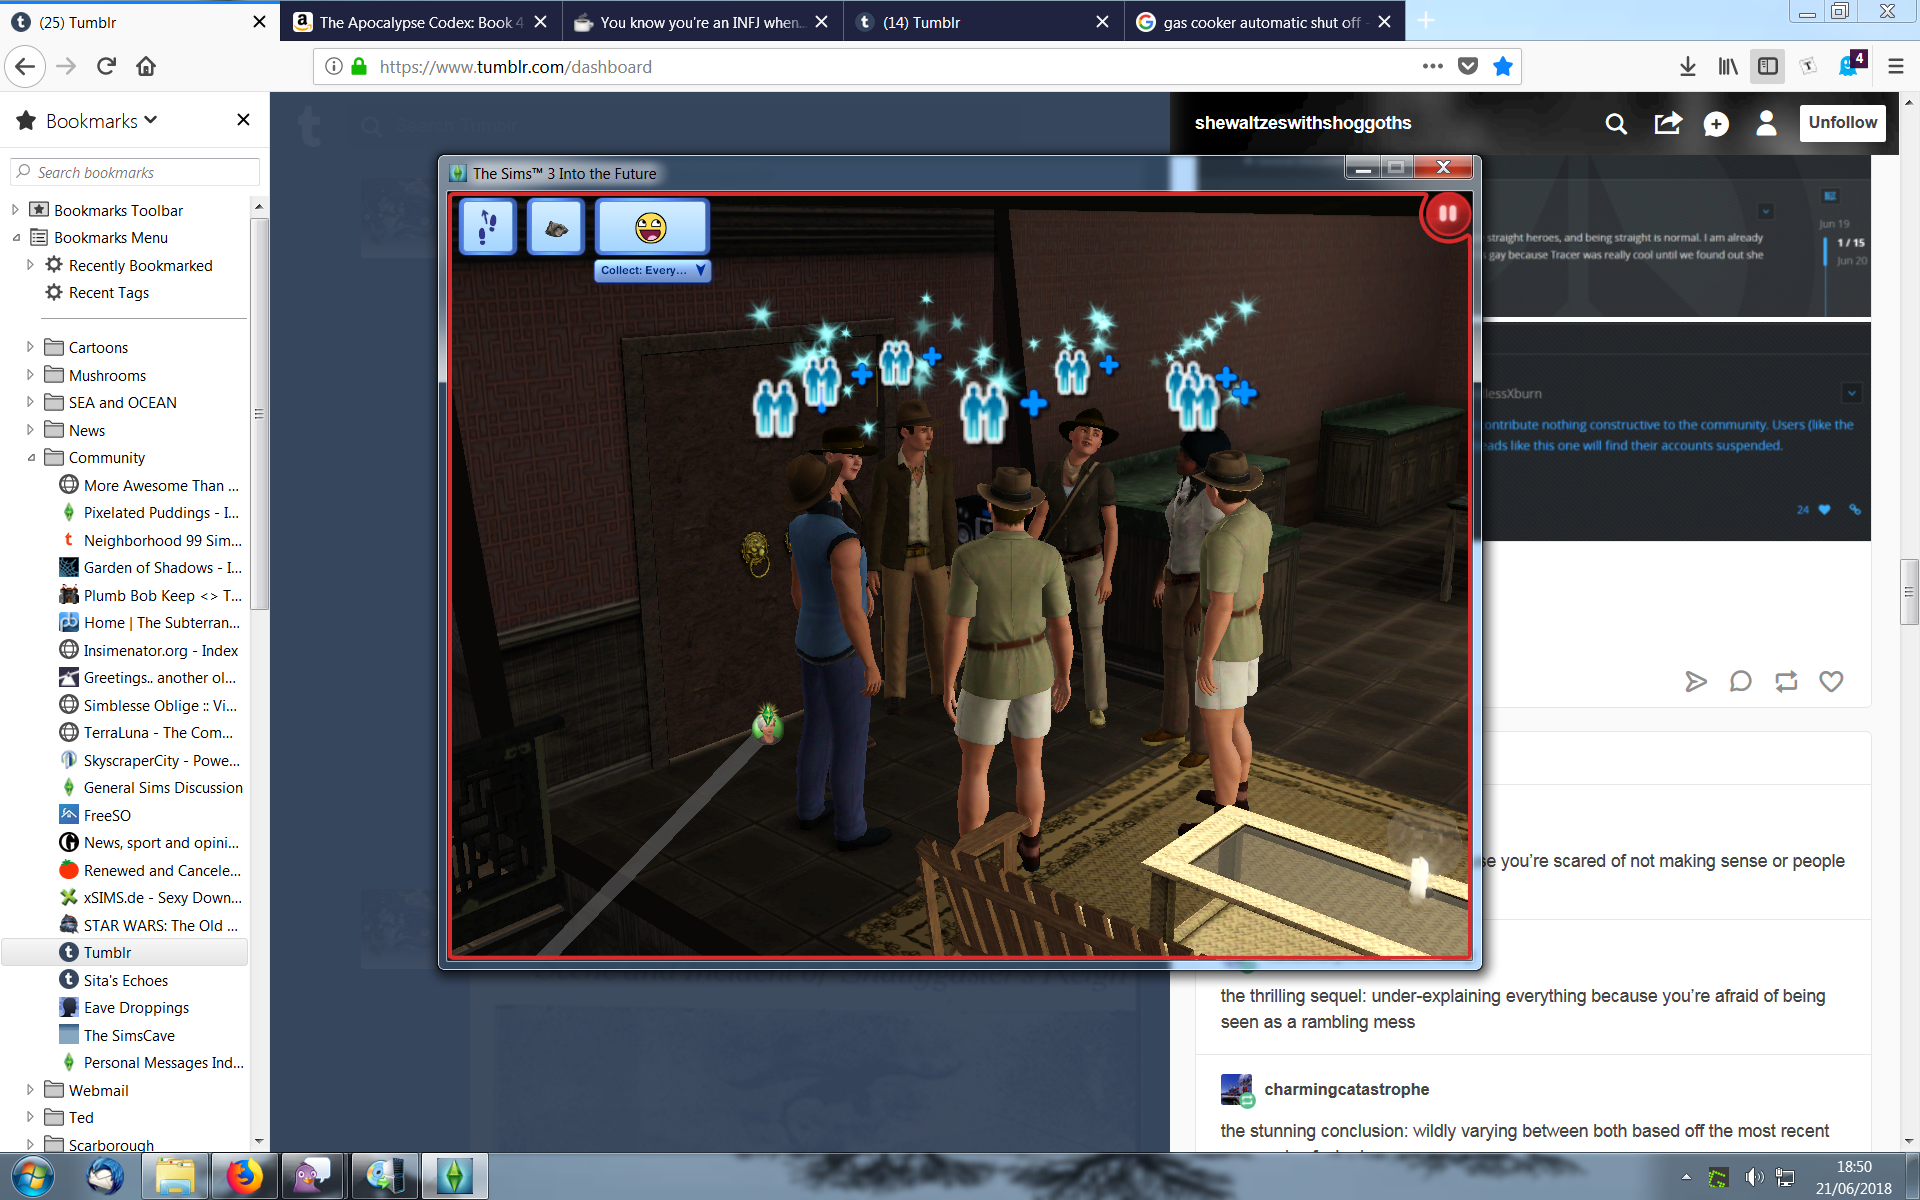Click the volume speaker tray icon
The width and height of the screenshot is (1920, 1200).
[1753, 1177]
